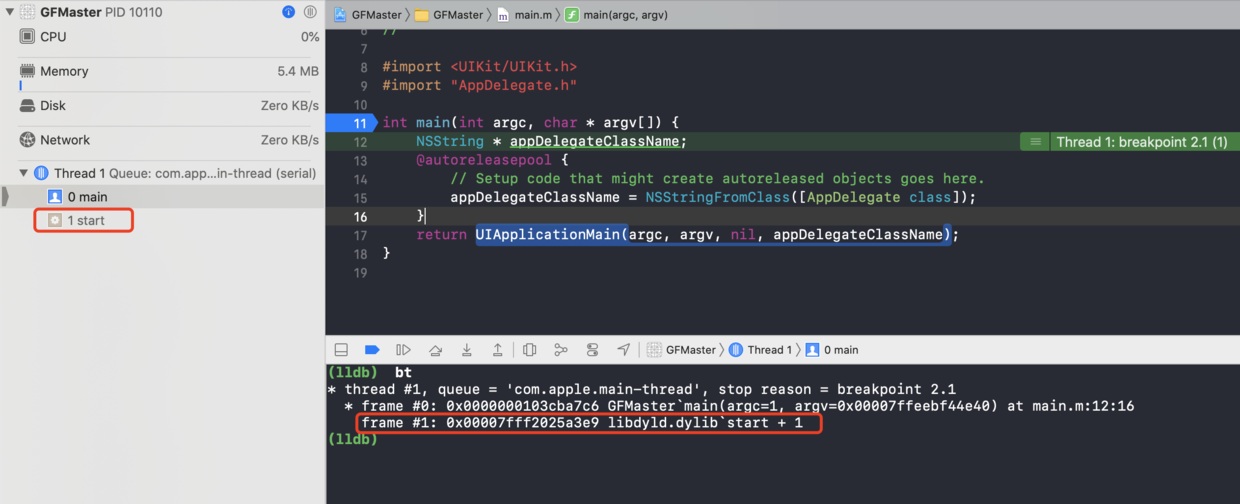Viewport: 1240px width, 504px height.
Task: Select the Thread 1 row in debug navigator
Action: tap(162, 173)
